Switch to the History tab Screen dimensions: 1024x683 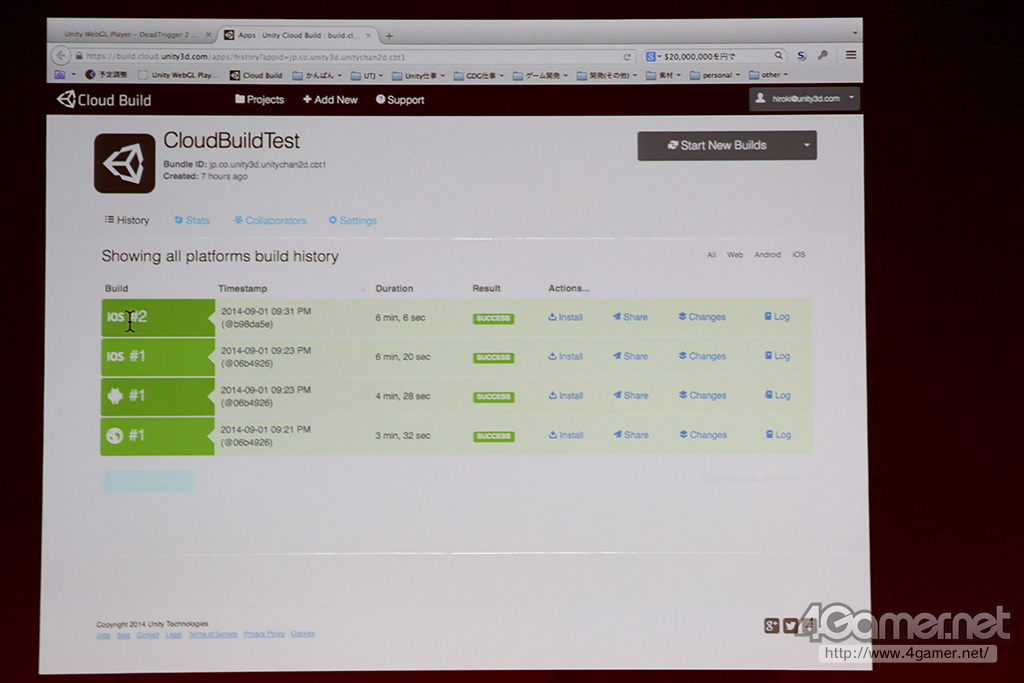click(127, 221)
